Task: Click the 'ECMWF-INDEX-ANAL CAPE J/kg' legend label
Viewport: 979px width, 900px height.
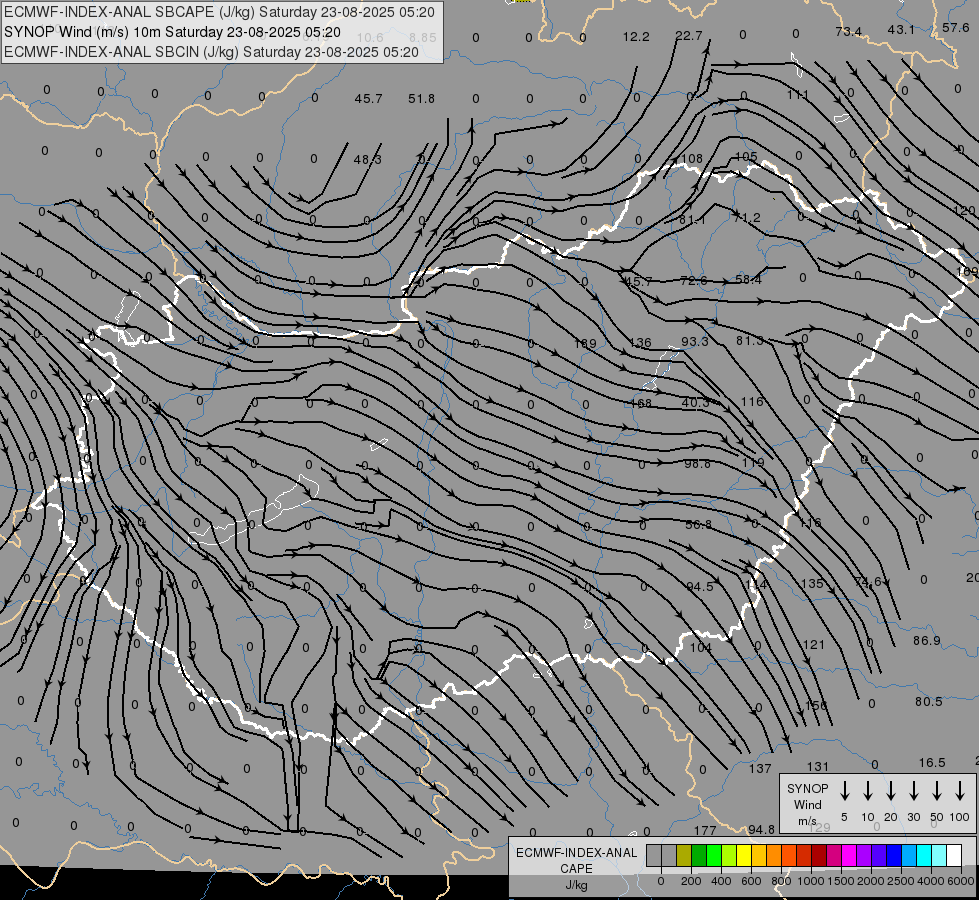Action: pos(576,869)
